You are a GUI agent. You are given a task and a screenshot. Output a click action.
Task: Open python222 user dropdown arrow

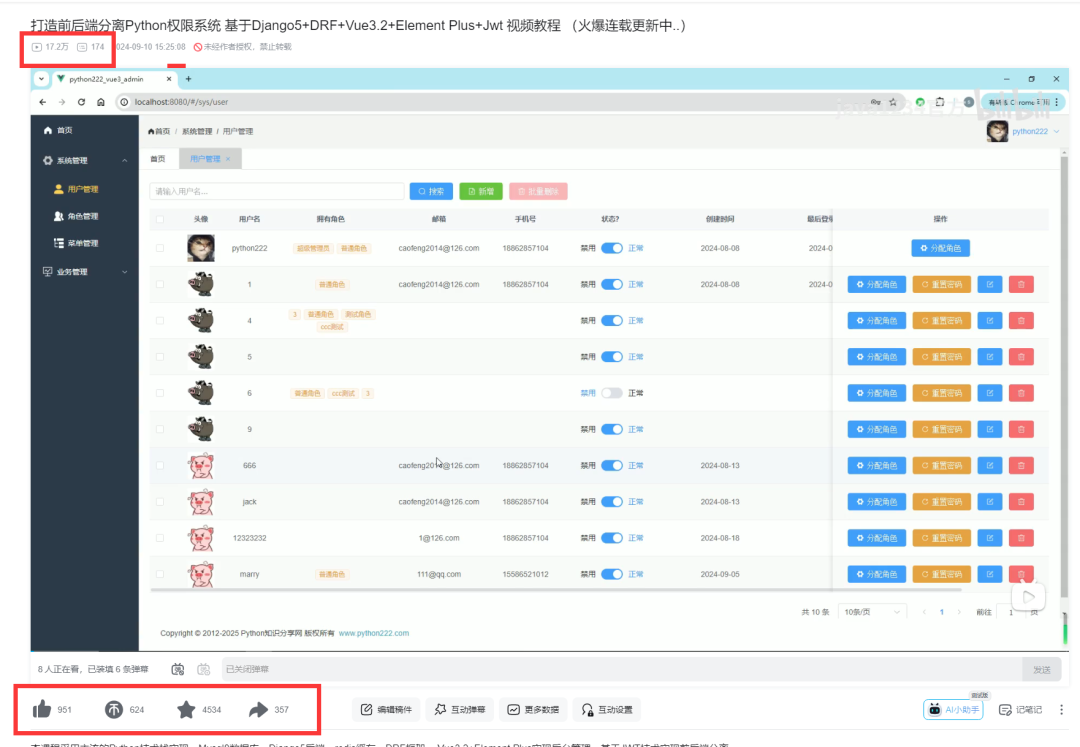click(x=1057, y=131)
